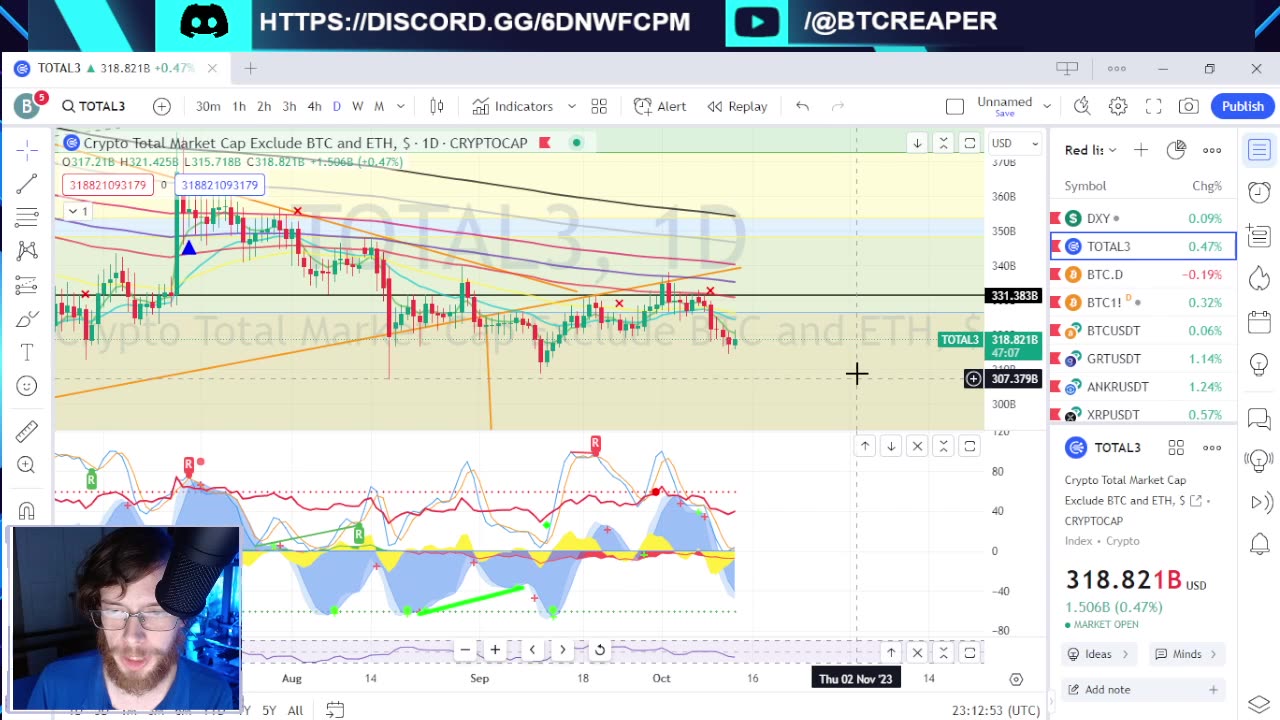
Task: Open watchlist more options menu
Action: [1212, 150]
